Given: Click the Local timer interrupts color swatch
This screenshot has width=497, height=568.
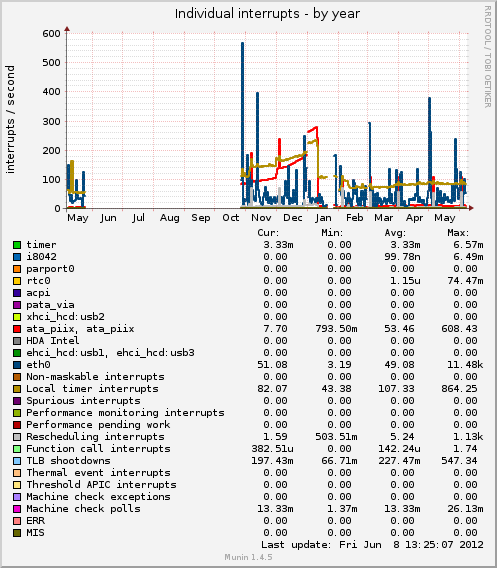Looking at the screenshot, I should (17, 389).
